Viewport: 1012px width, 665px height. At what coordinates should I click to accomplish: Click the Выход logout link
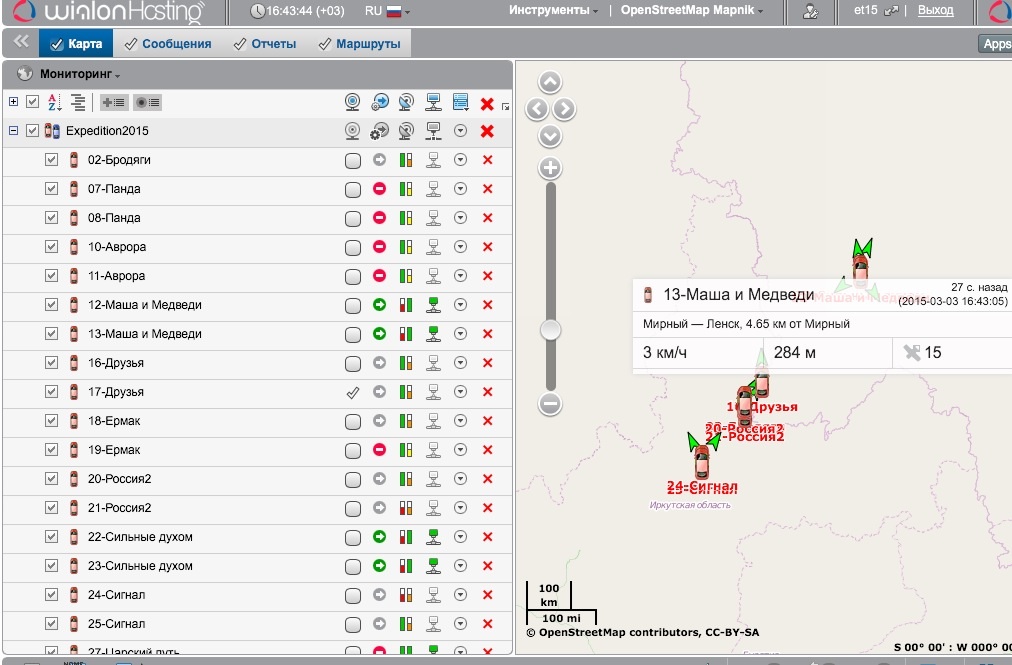tap(935, 11)
